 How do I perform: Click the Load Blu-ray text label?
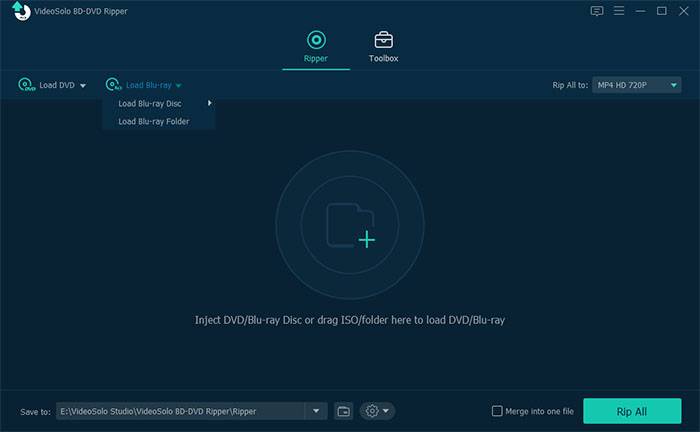pyautogui.click(x=148, y=86)
